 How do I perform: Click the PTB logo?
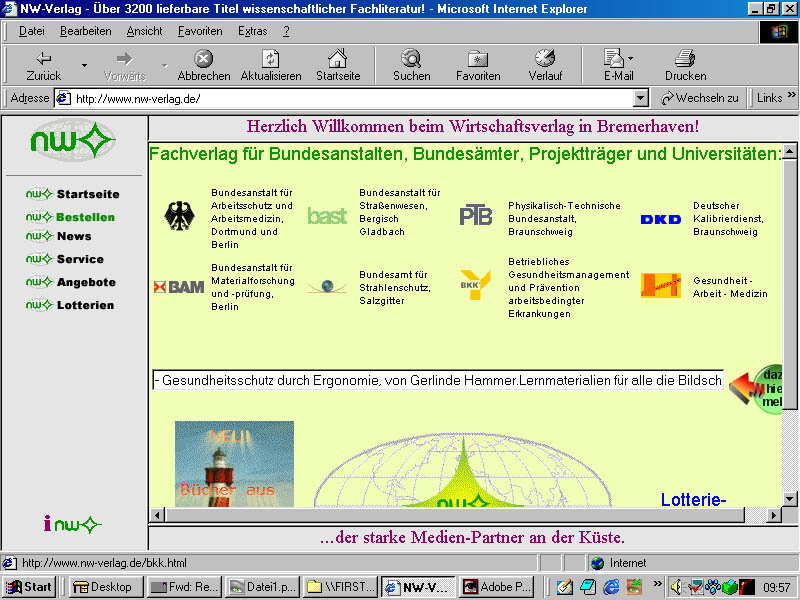pyautogui.click(x=476, y=215)
